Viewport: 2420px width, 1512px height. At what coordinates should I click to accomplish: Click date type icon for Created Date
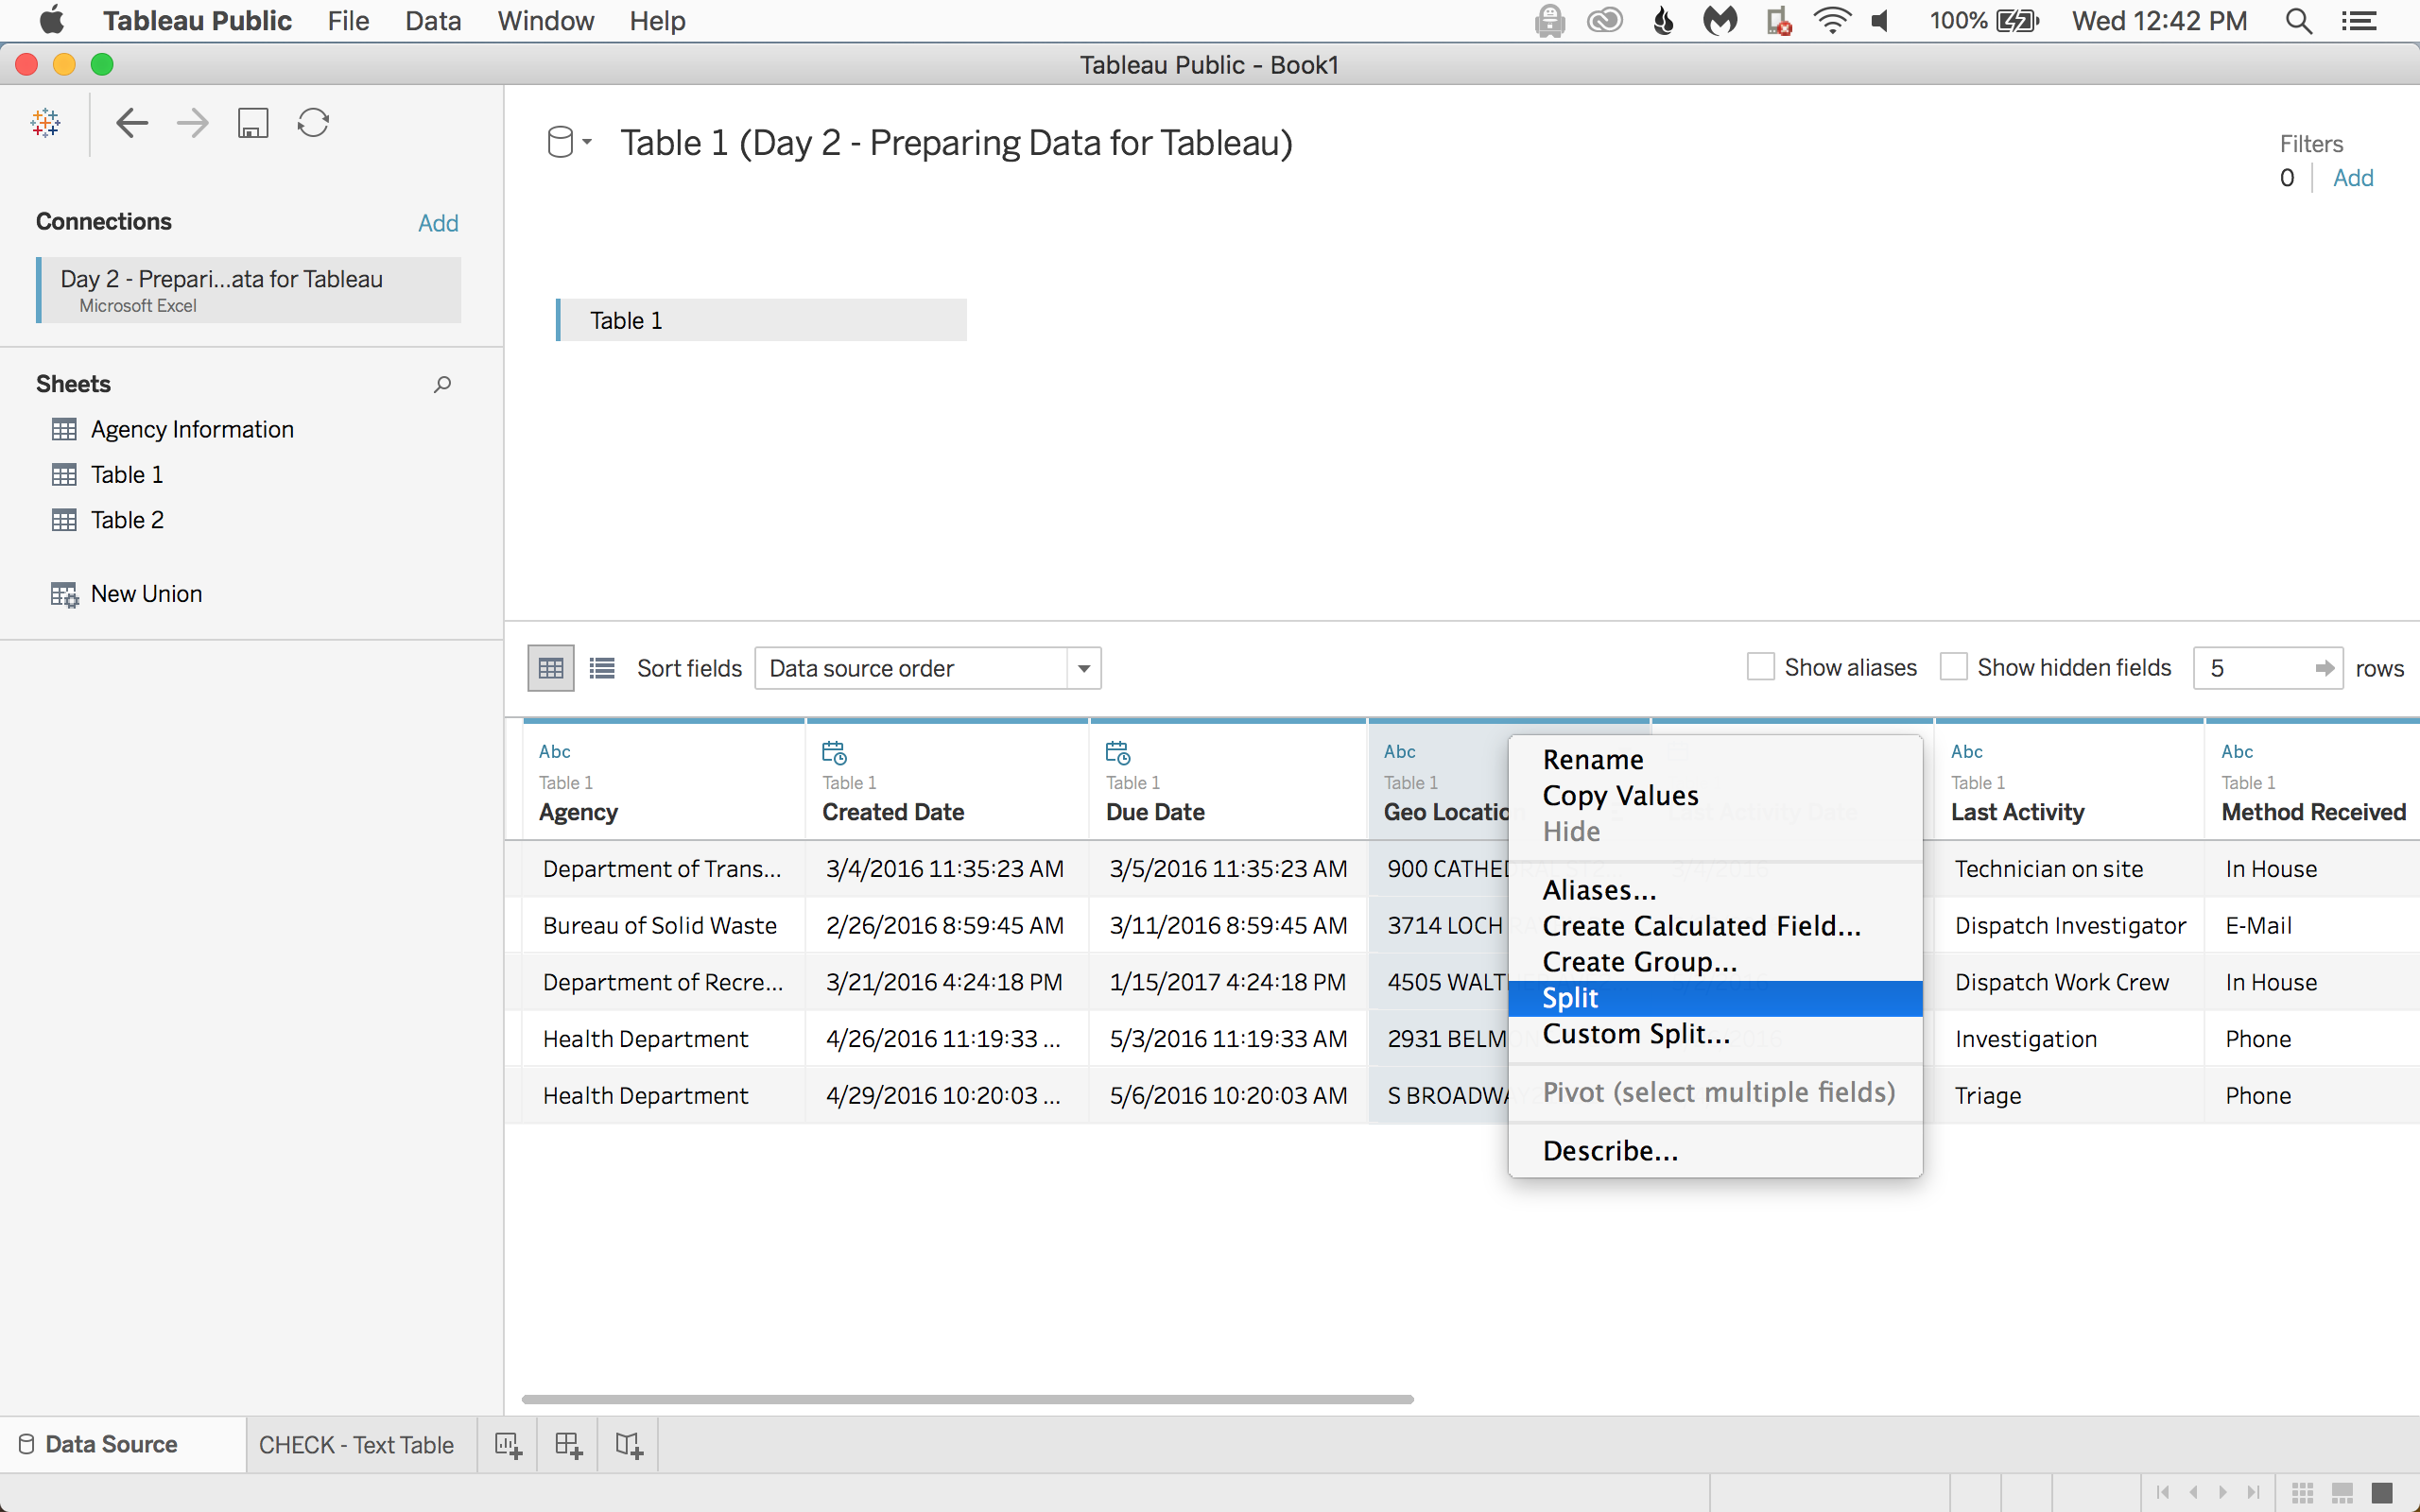pyautogui.click(x=834, y=752)
